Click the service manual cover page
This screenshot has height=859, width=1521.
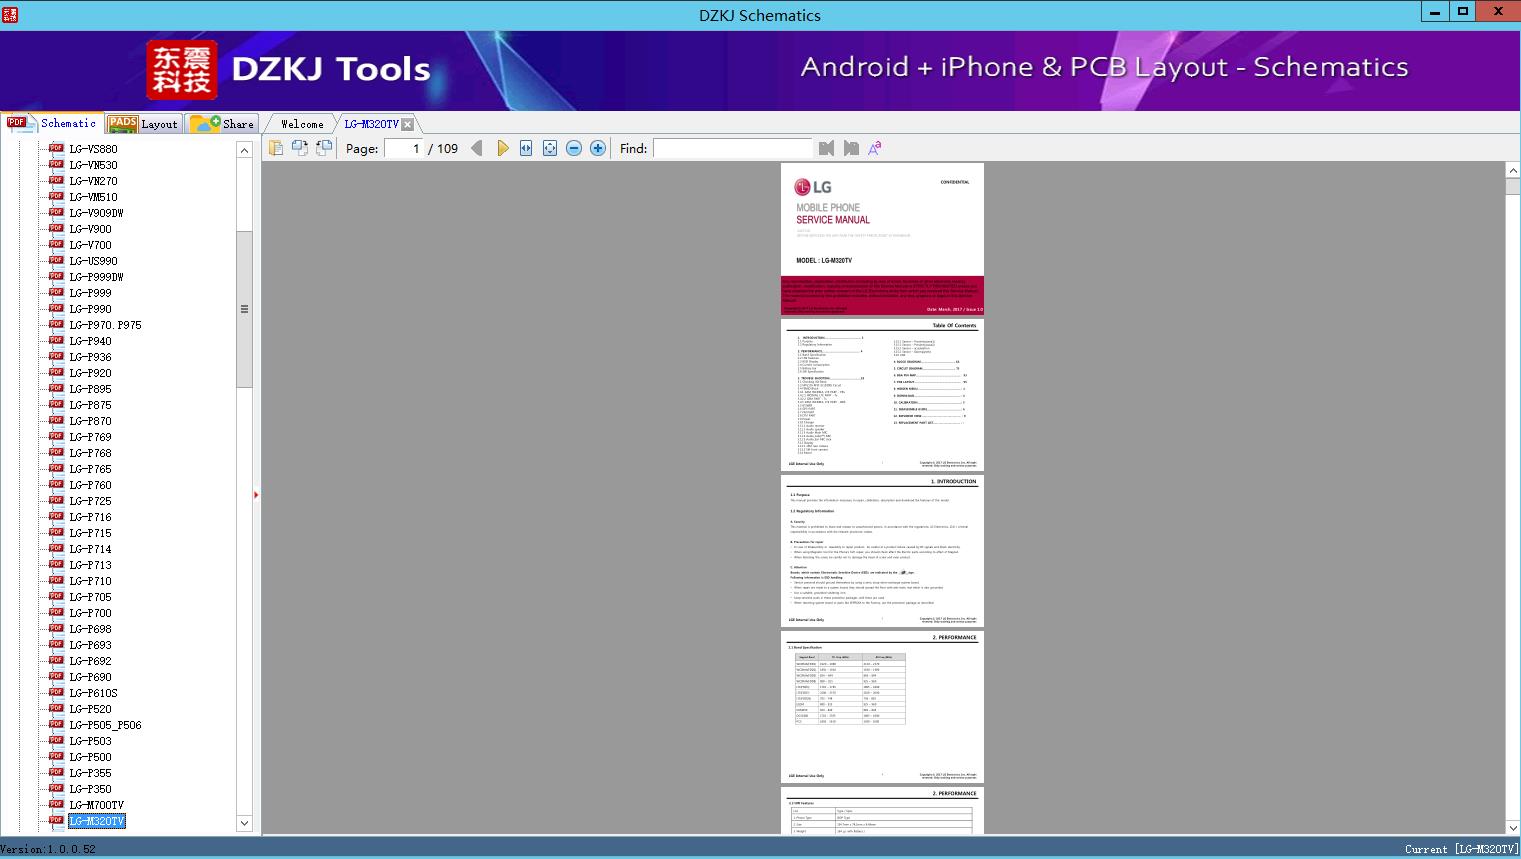(x=882, y=239)
